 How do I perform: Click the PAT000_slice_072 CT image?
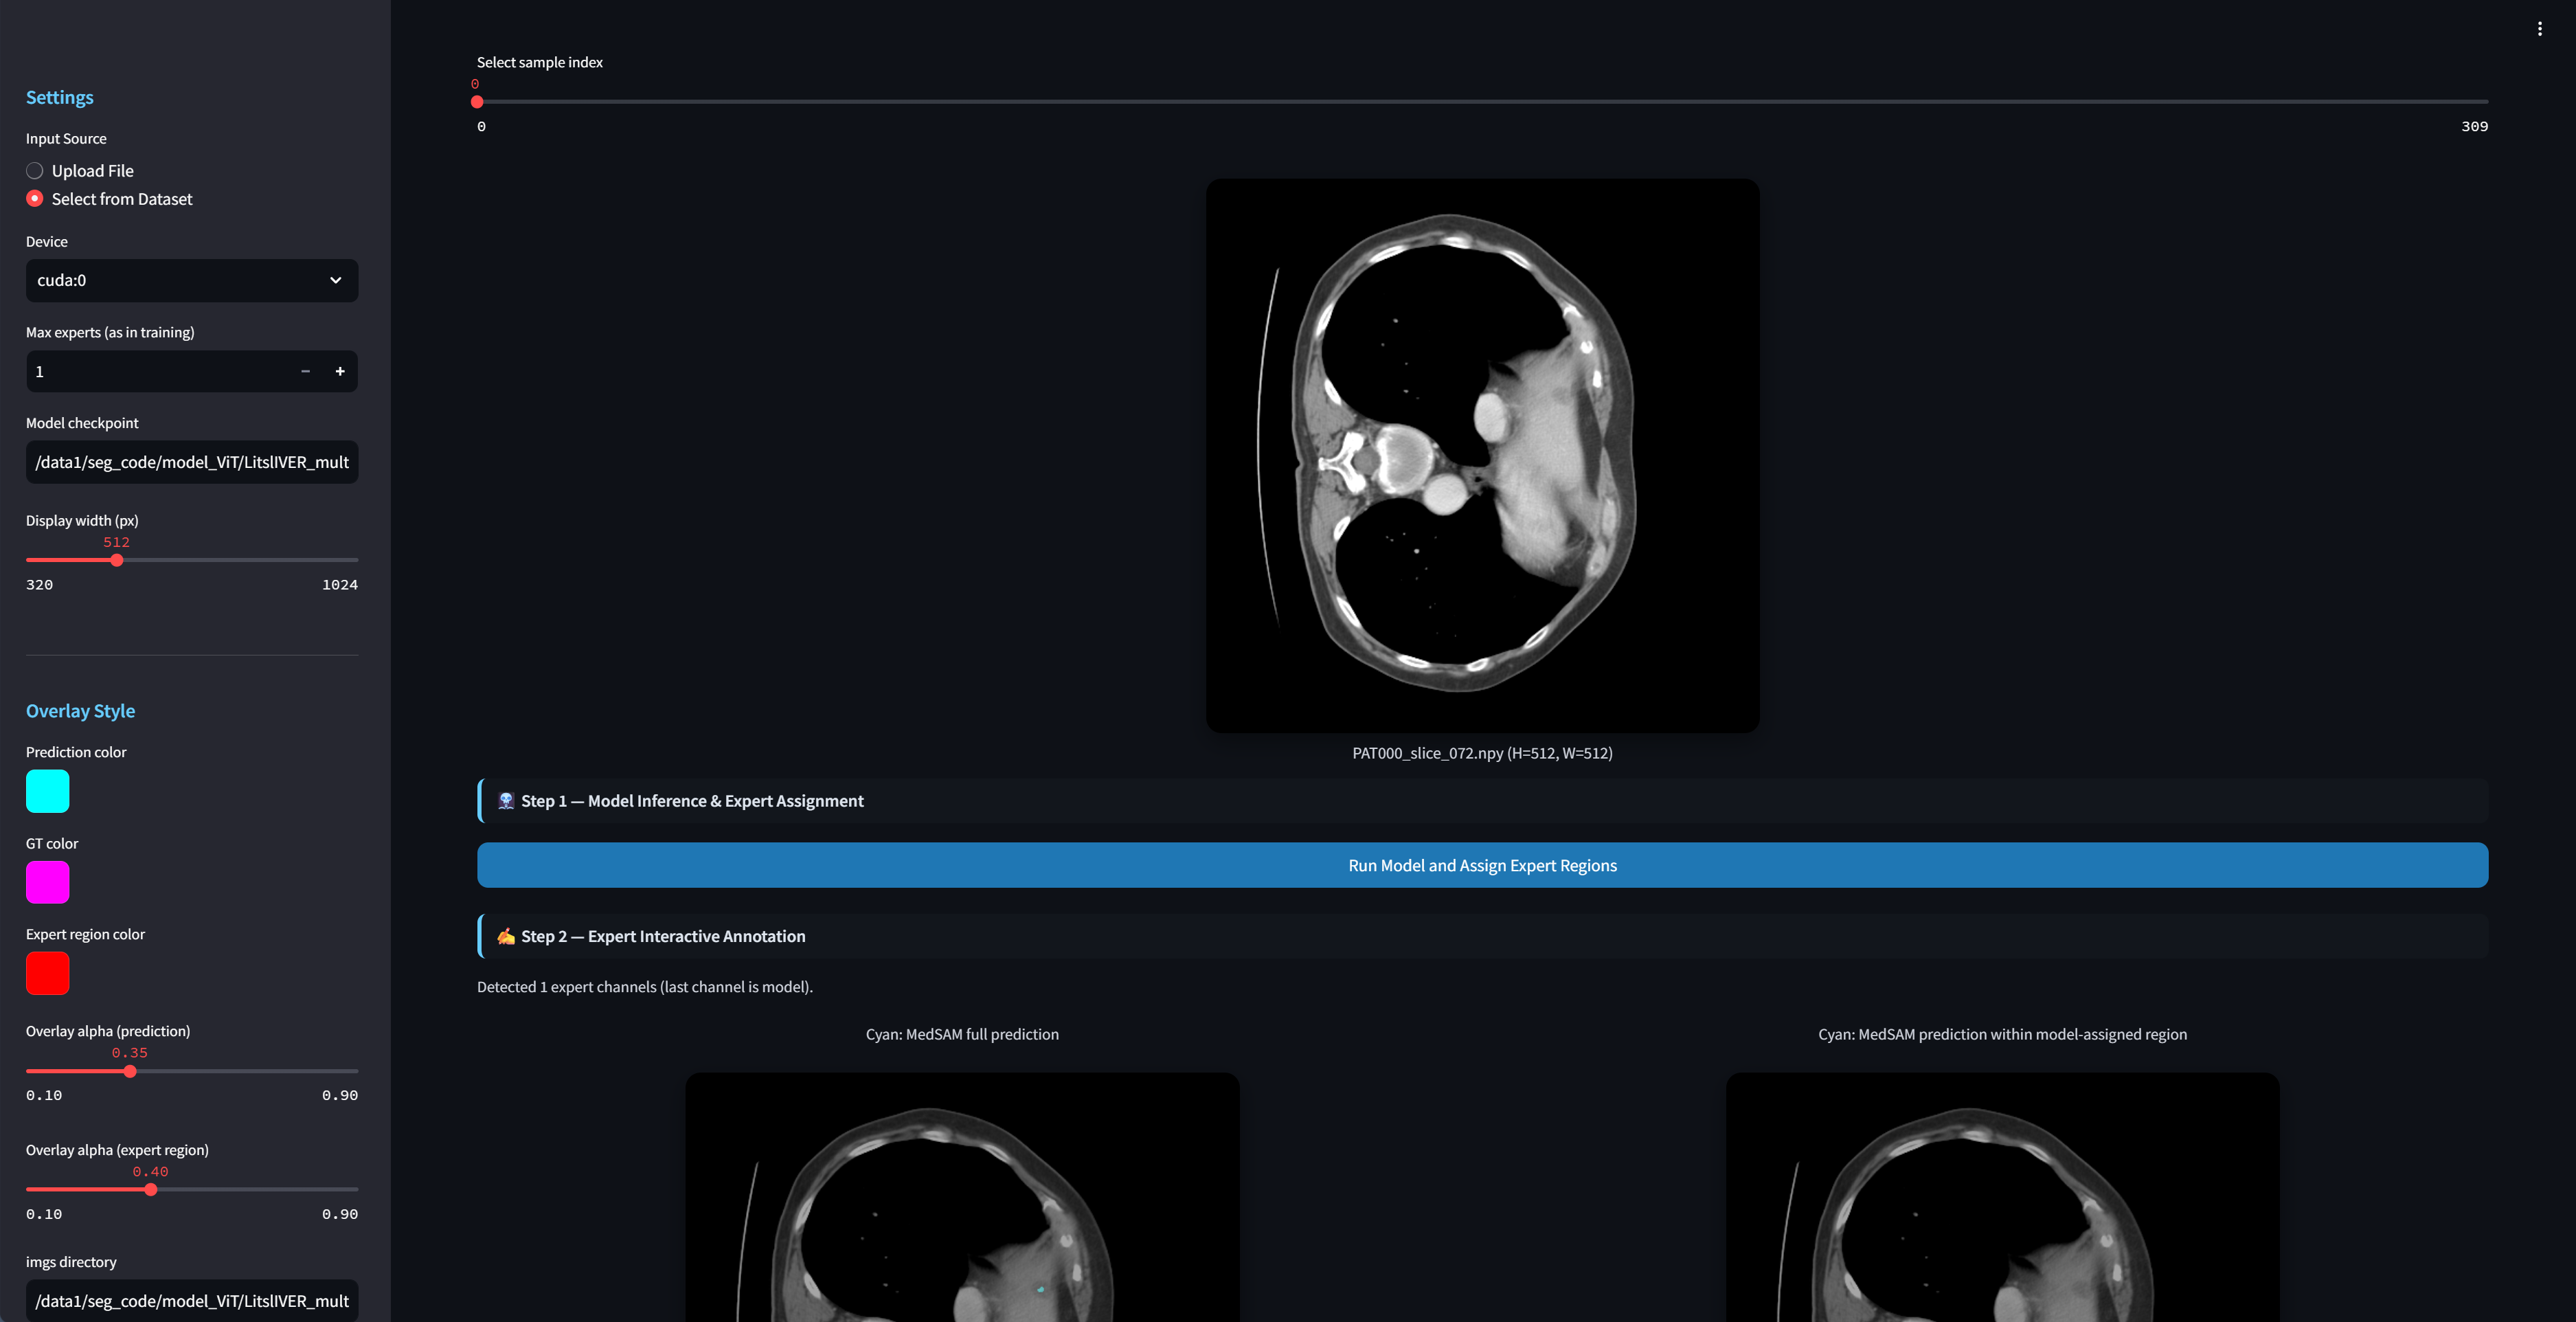pyautogui.click(x=1482, y=455)
